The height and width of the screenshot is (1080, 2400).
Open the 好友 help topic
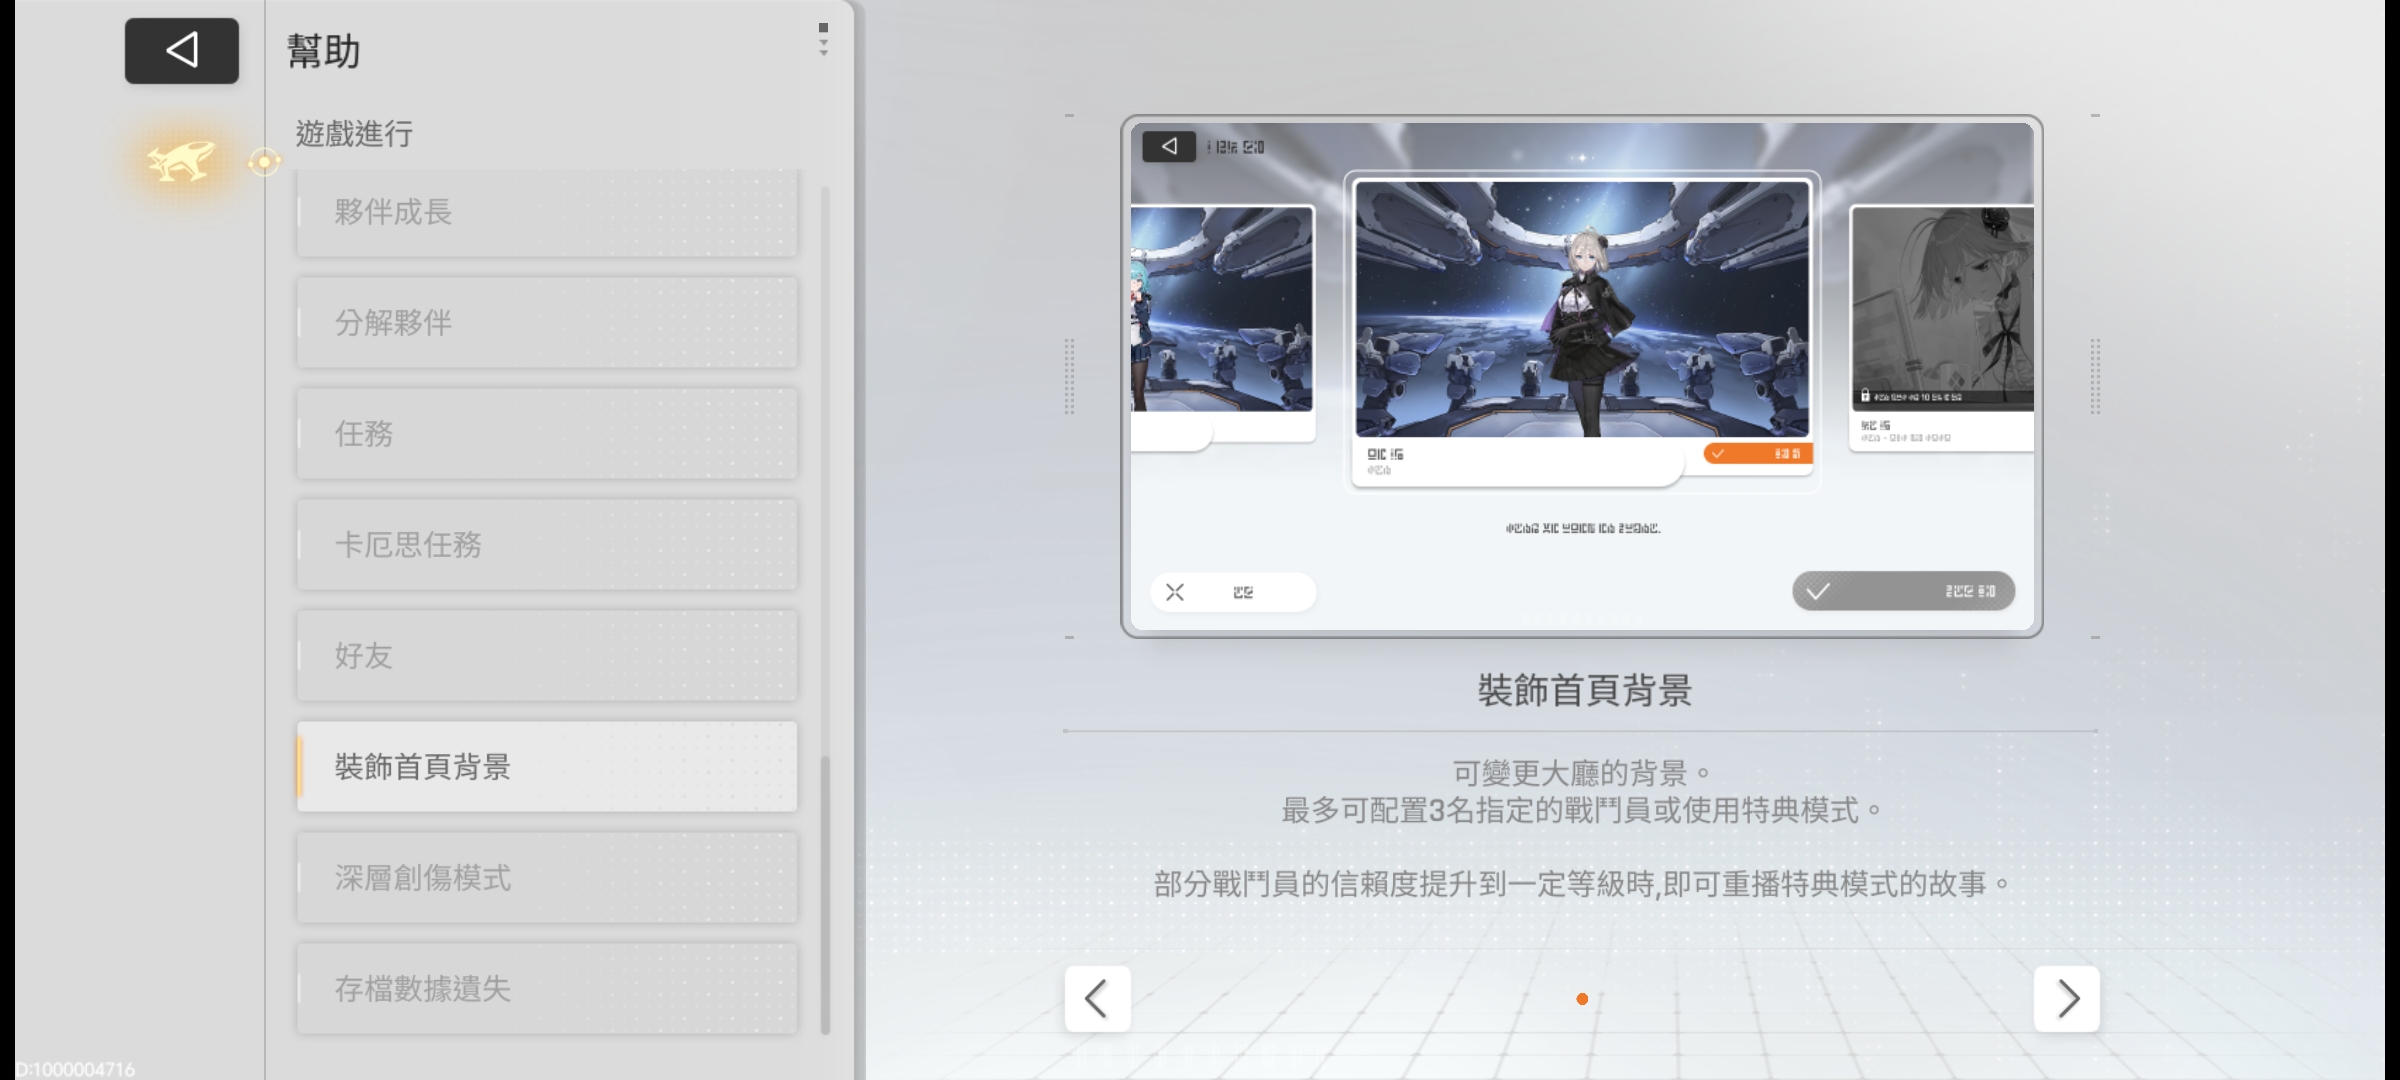point(547,656)
